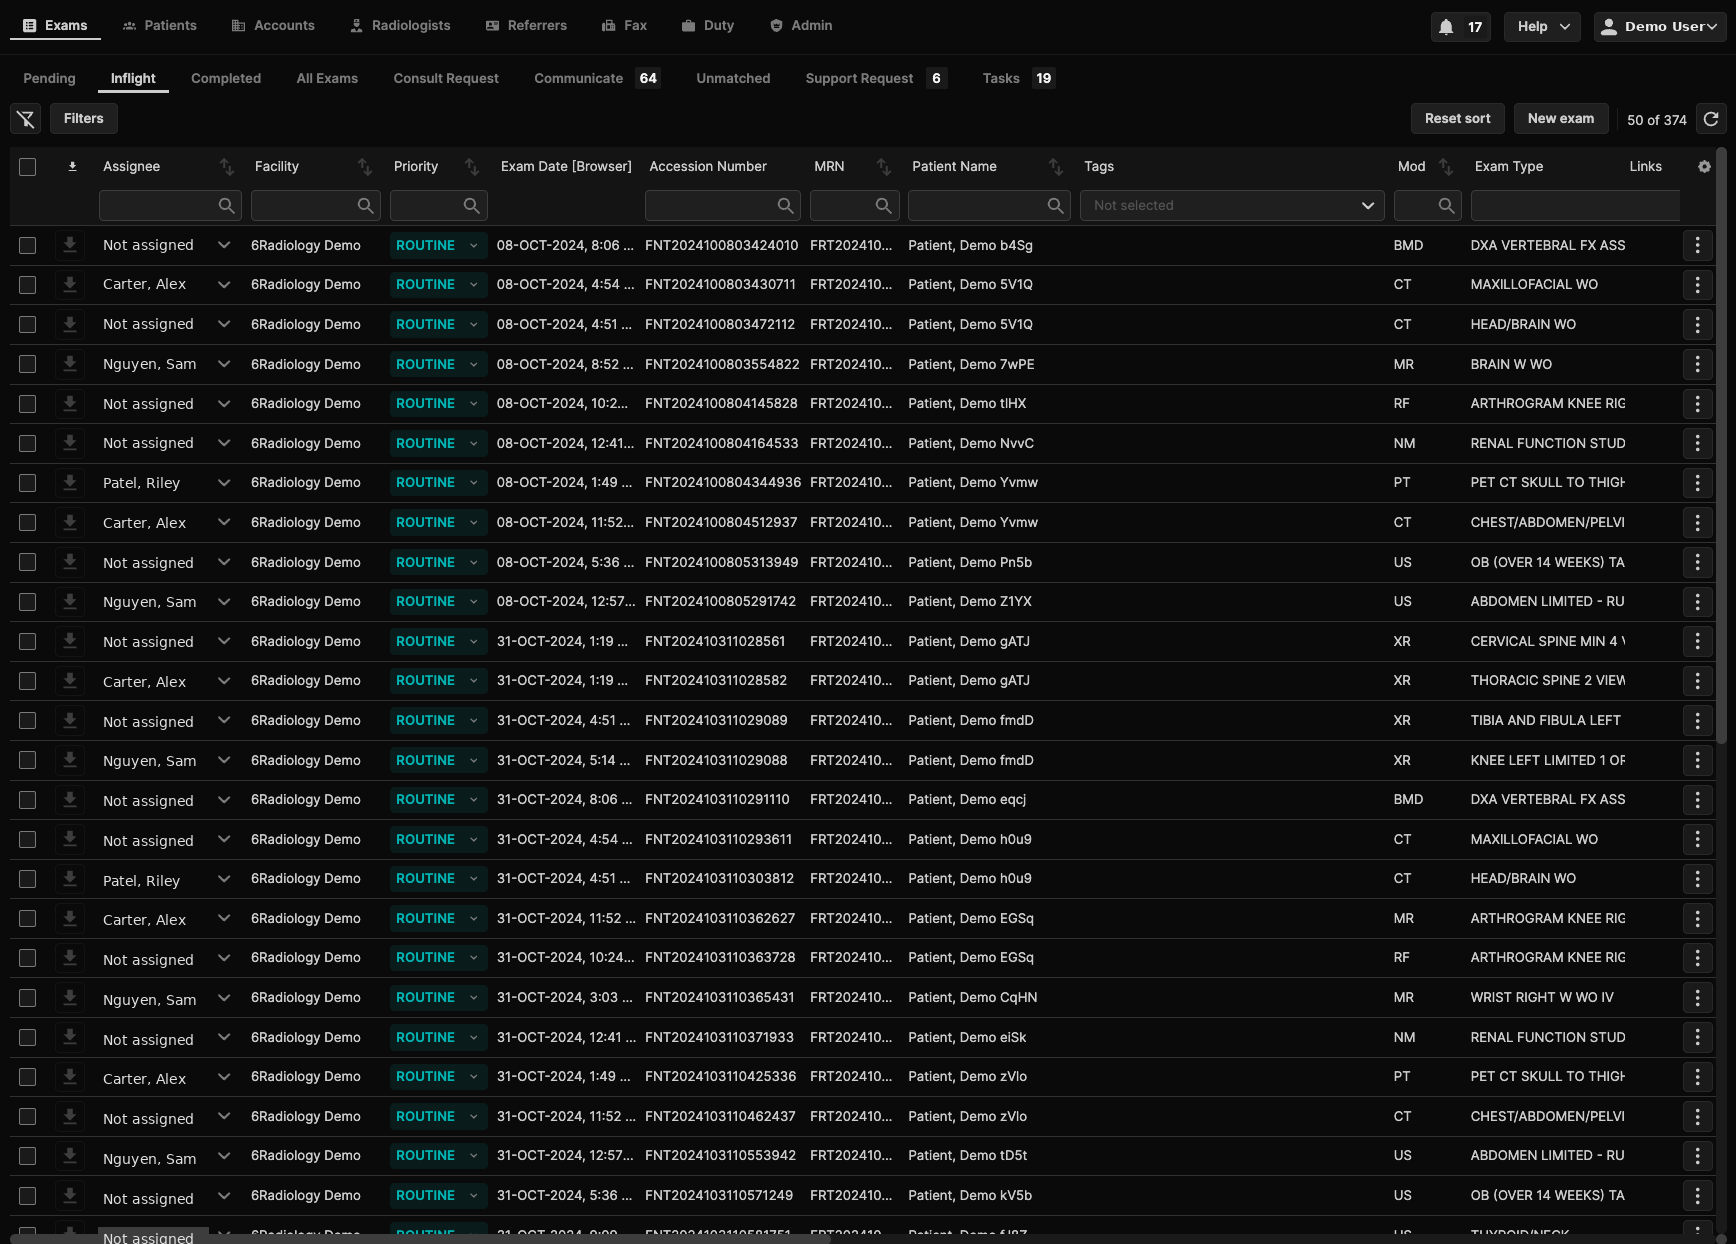Expand assignee dropdown for FNT2024100803424010

pos(224,245)
